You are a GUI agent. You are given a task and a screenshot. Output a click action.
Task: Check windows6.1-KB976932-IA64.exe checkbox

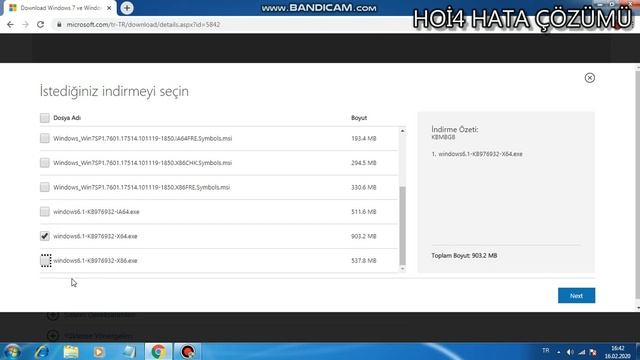44,211
